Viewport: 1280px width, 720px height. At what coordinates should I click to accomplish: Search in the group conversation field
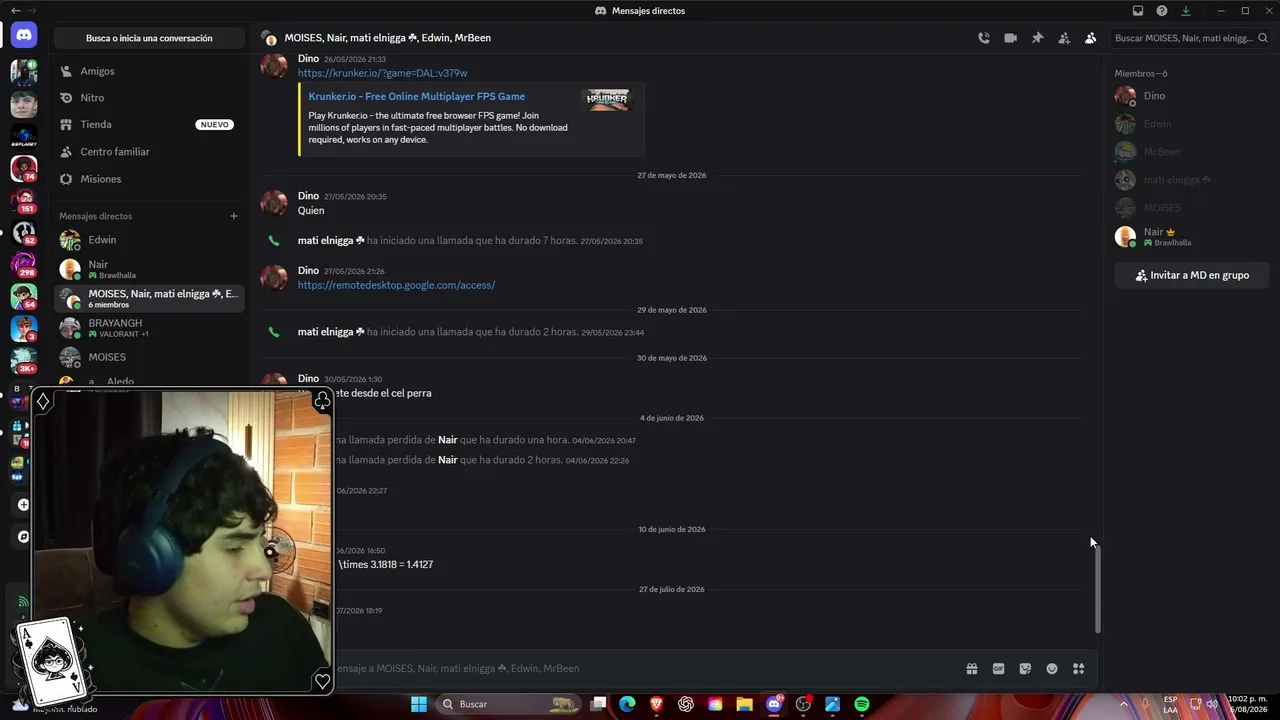click(1192, 38)
